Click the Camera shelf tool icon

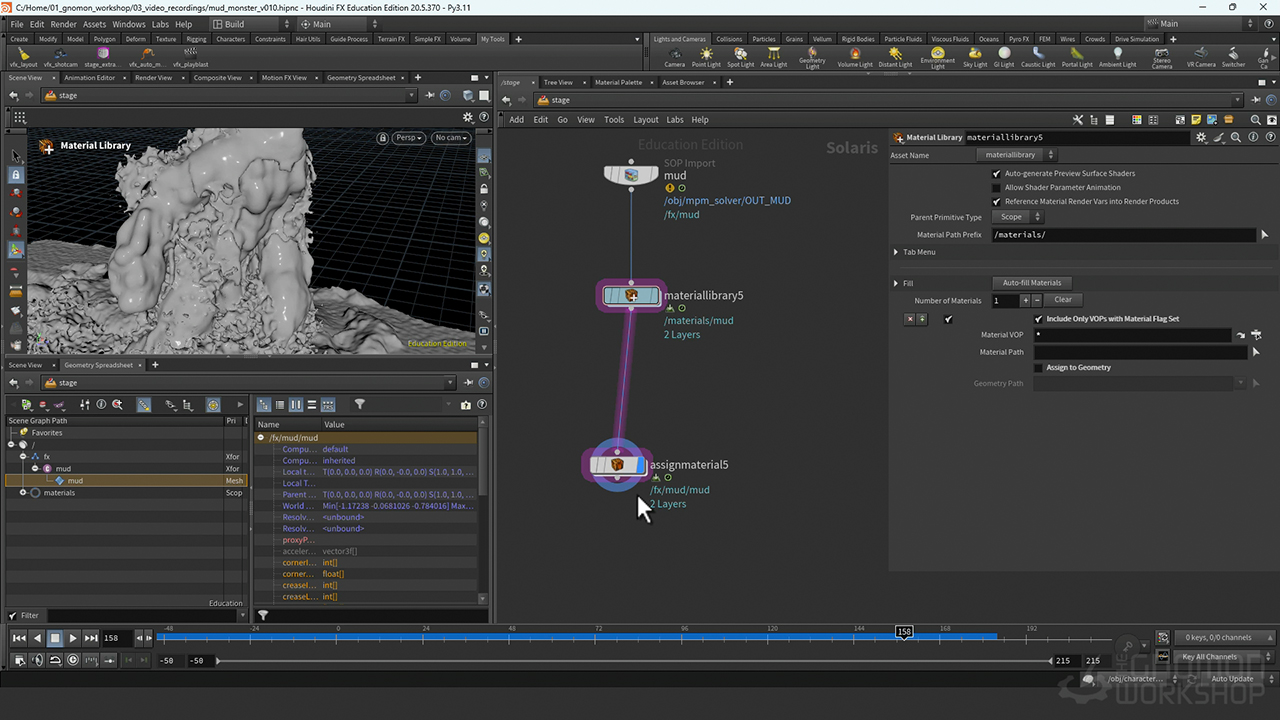[x=675, y=54]
